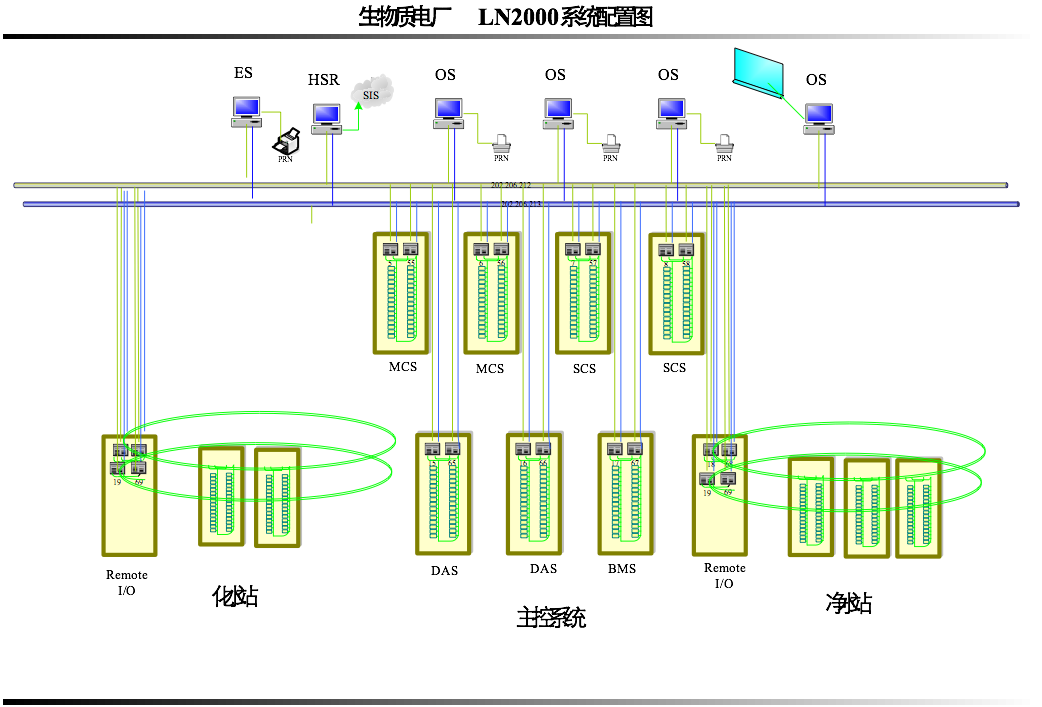This screenshot has height=707, width=1042.
Task: Click the printer left of the projector workstation
Action: point(724,143)
